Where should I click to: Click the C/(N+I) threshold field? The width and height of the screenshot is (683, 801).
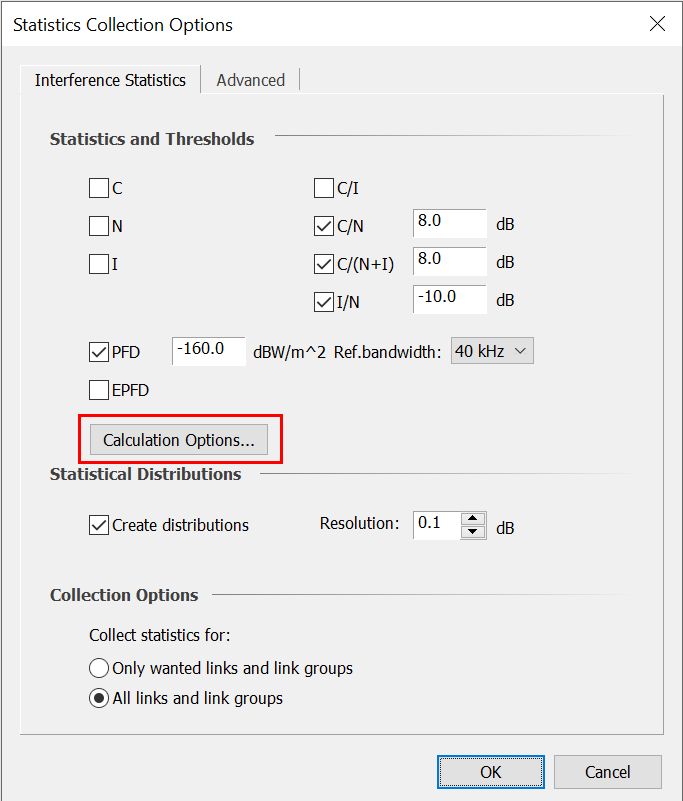coord(450,261)
